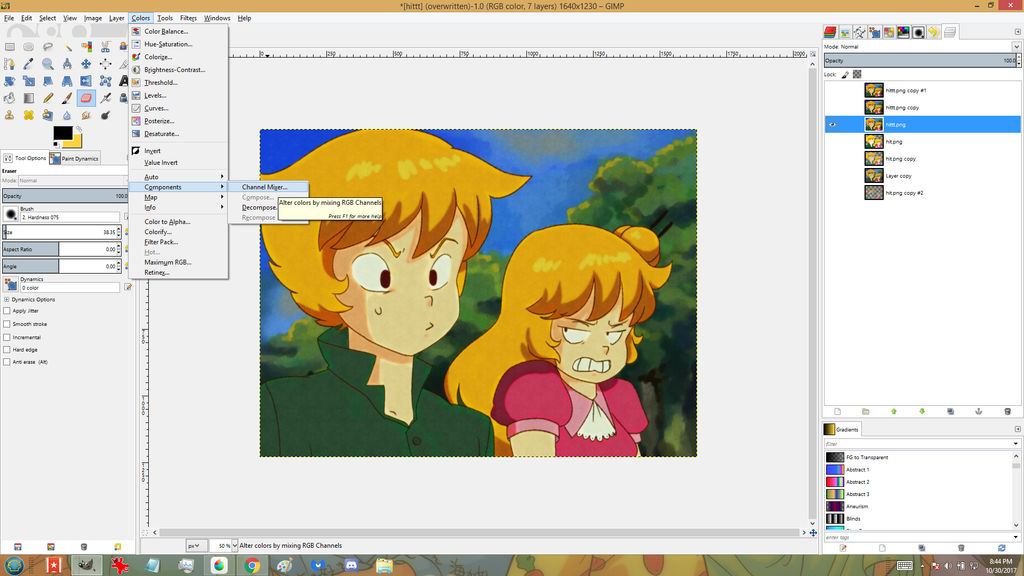The height and width of the screenshot is (576, 1024).
Task: Click the delete layer trash icon
Action: coord(1007,411)
